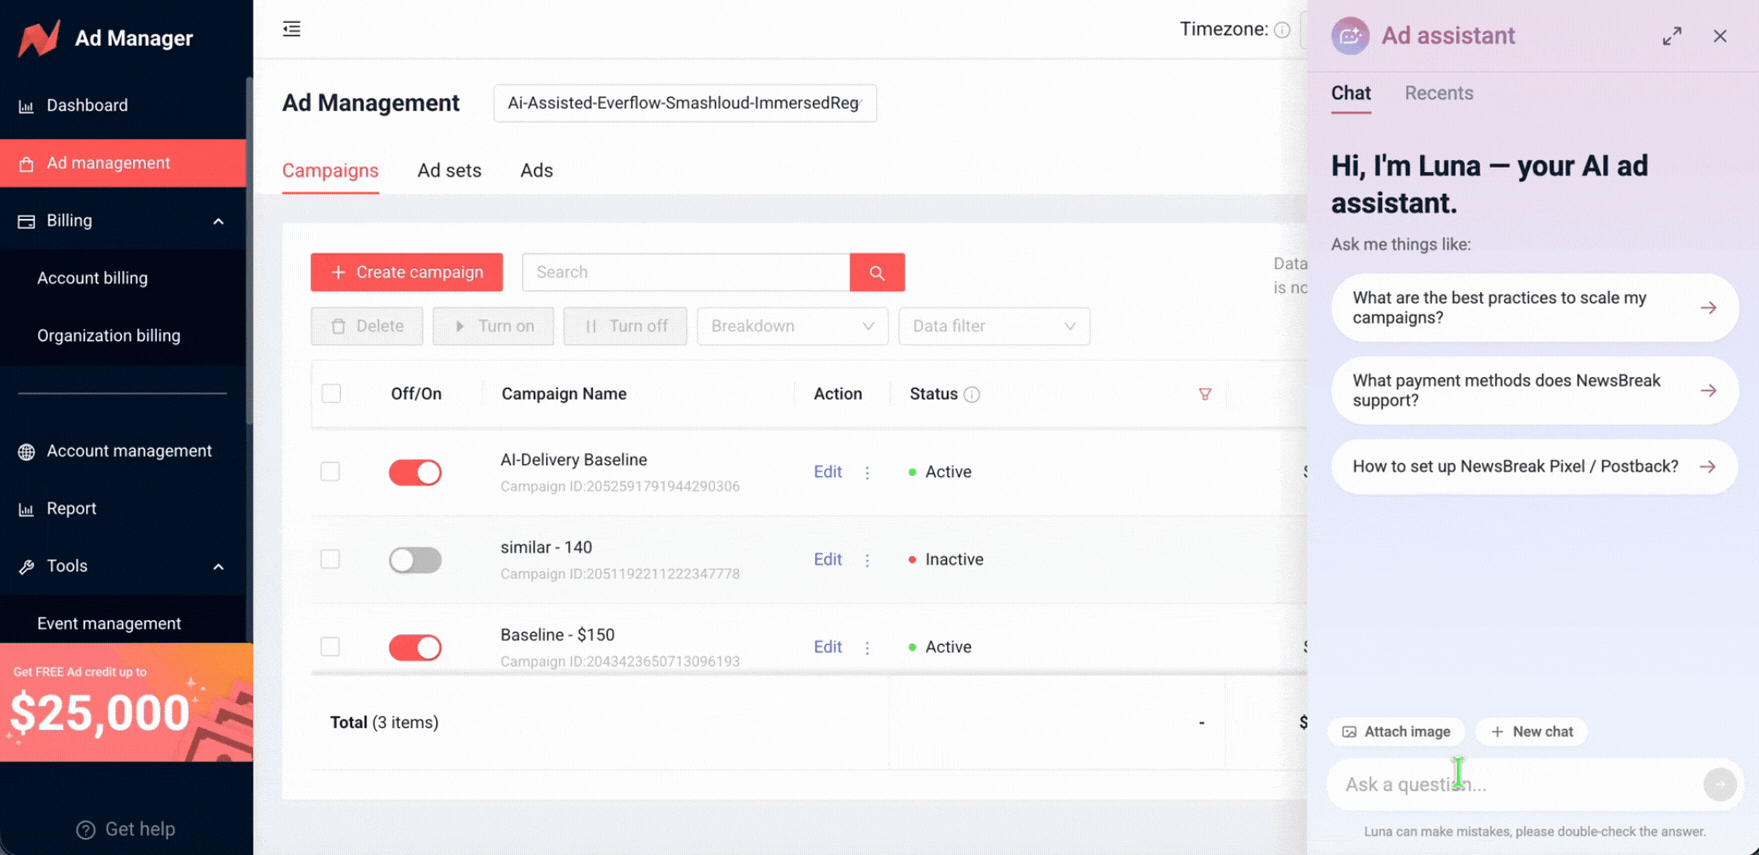Click the similar - 140 campaign name
The width and height of the screenshot is (1759, 855).
pyautogui.click(x=546, y=547)
